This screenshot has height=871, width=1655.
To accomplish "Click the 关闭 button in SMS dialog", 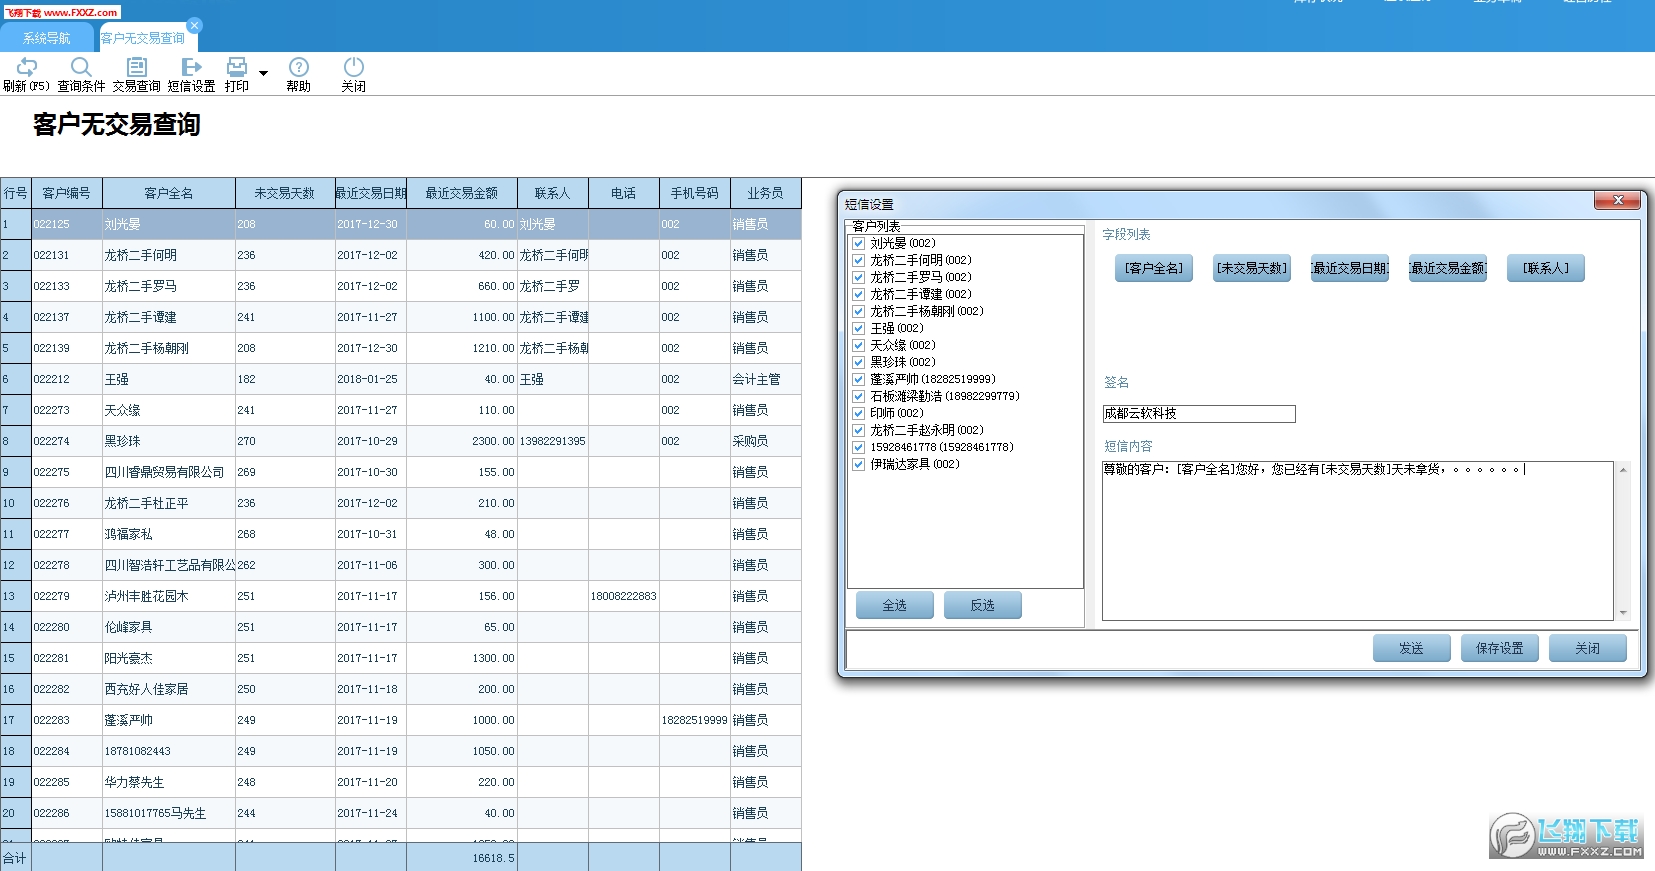I will [1587, 648].
